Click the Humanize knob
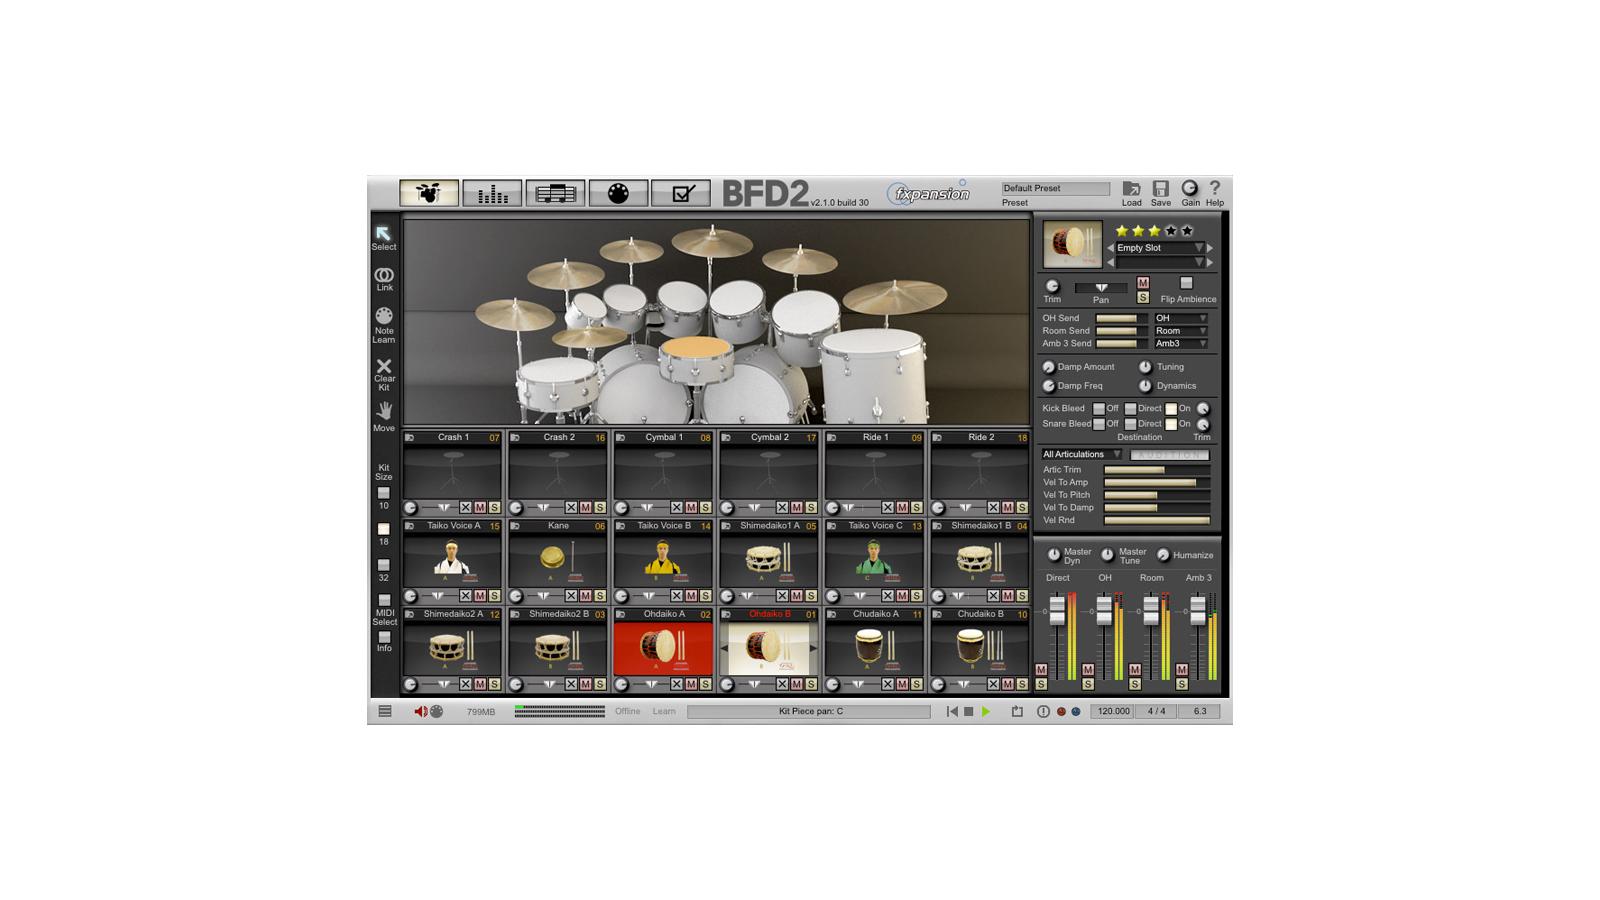The height and width of the screenshot is (900, 1600). (x=1163, y=555)
